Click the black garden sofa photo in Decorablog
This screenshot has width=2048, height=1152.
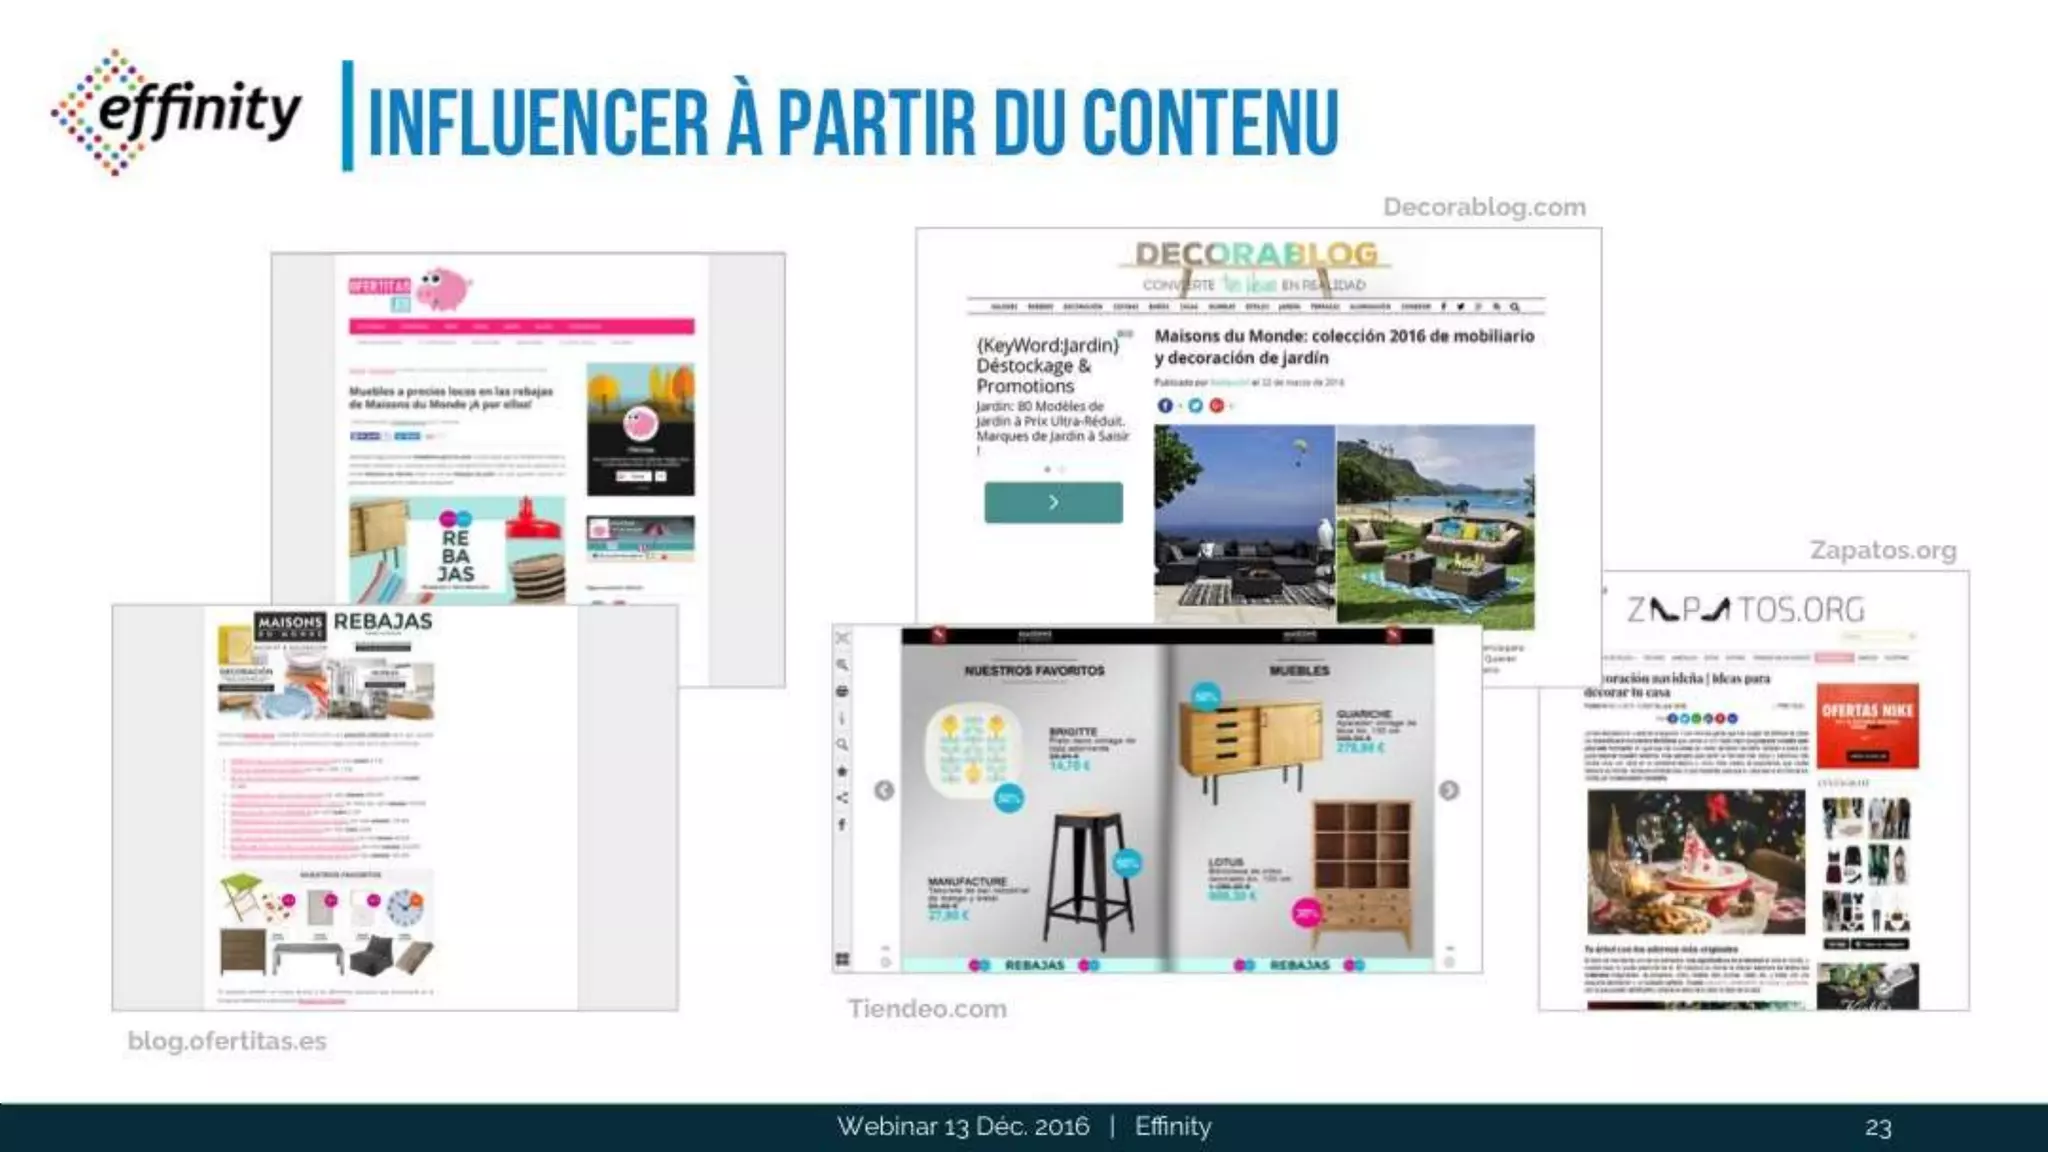pyautogui.click(x=1244, y=525)
